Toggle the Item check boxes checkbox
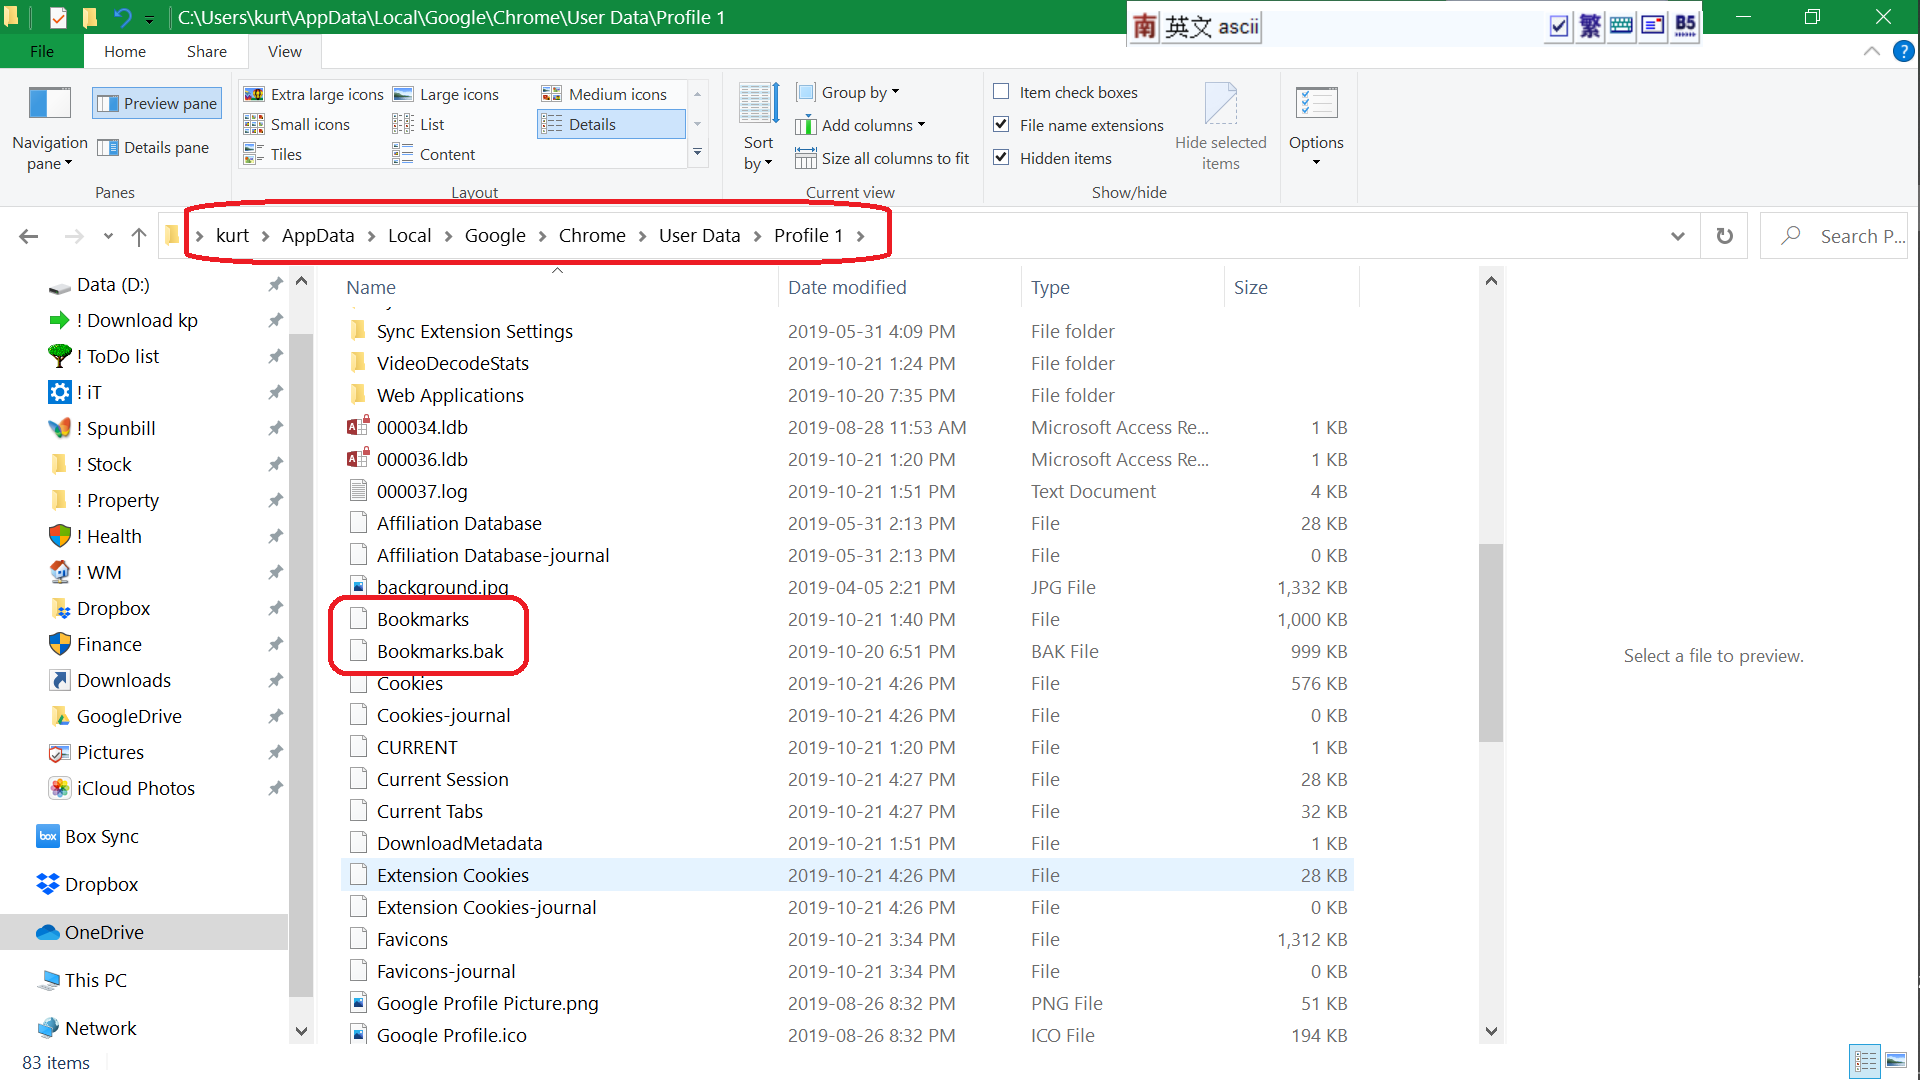The width and height of the screenshot is (1920, 1080). tap(1001, 91)
